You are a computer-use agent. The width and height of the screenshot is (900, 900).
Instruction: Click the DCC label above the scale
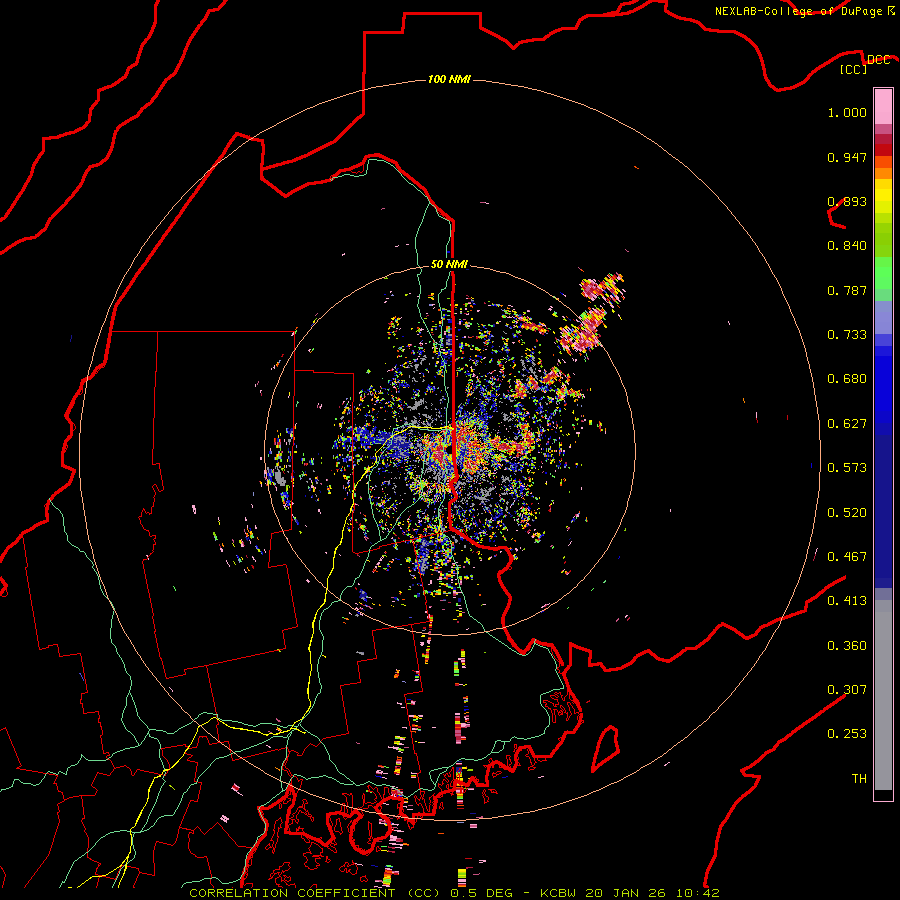[878, 60]
